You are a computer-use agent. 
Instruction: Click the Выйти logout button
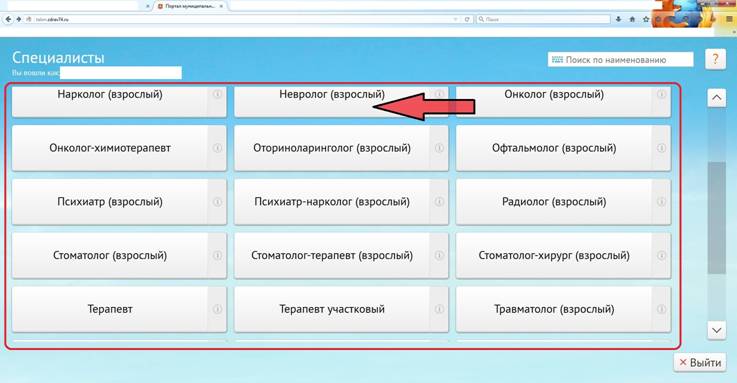click(700, 363)
